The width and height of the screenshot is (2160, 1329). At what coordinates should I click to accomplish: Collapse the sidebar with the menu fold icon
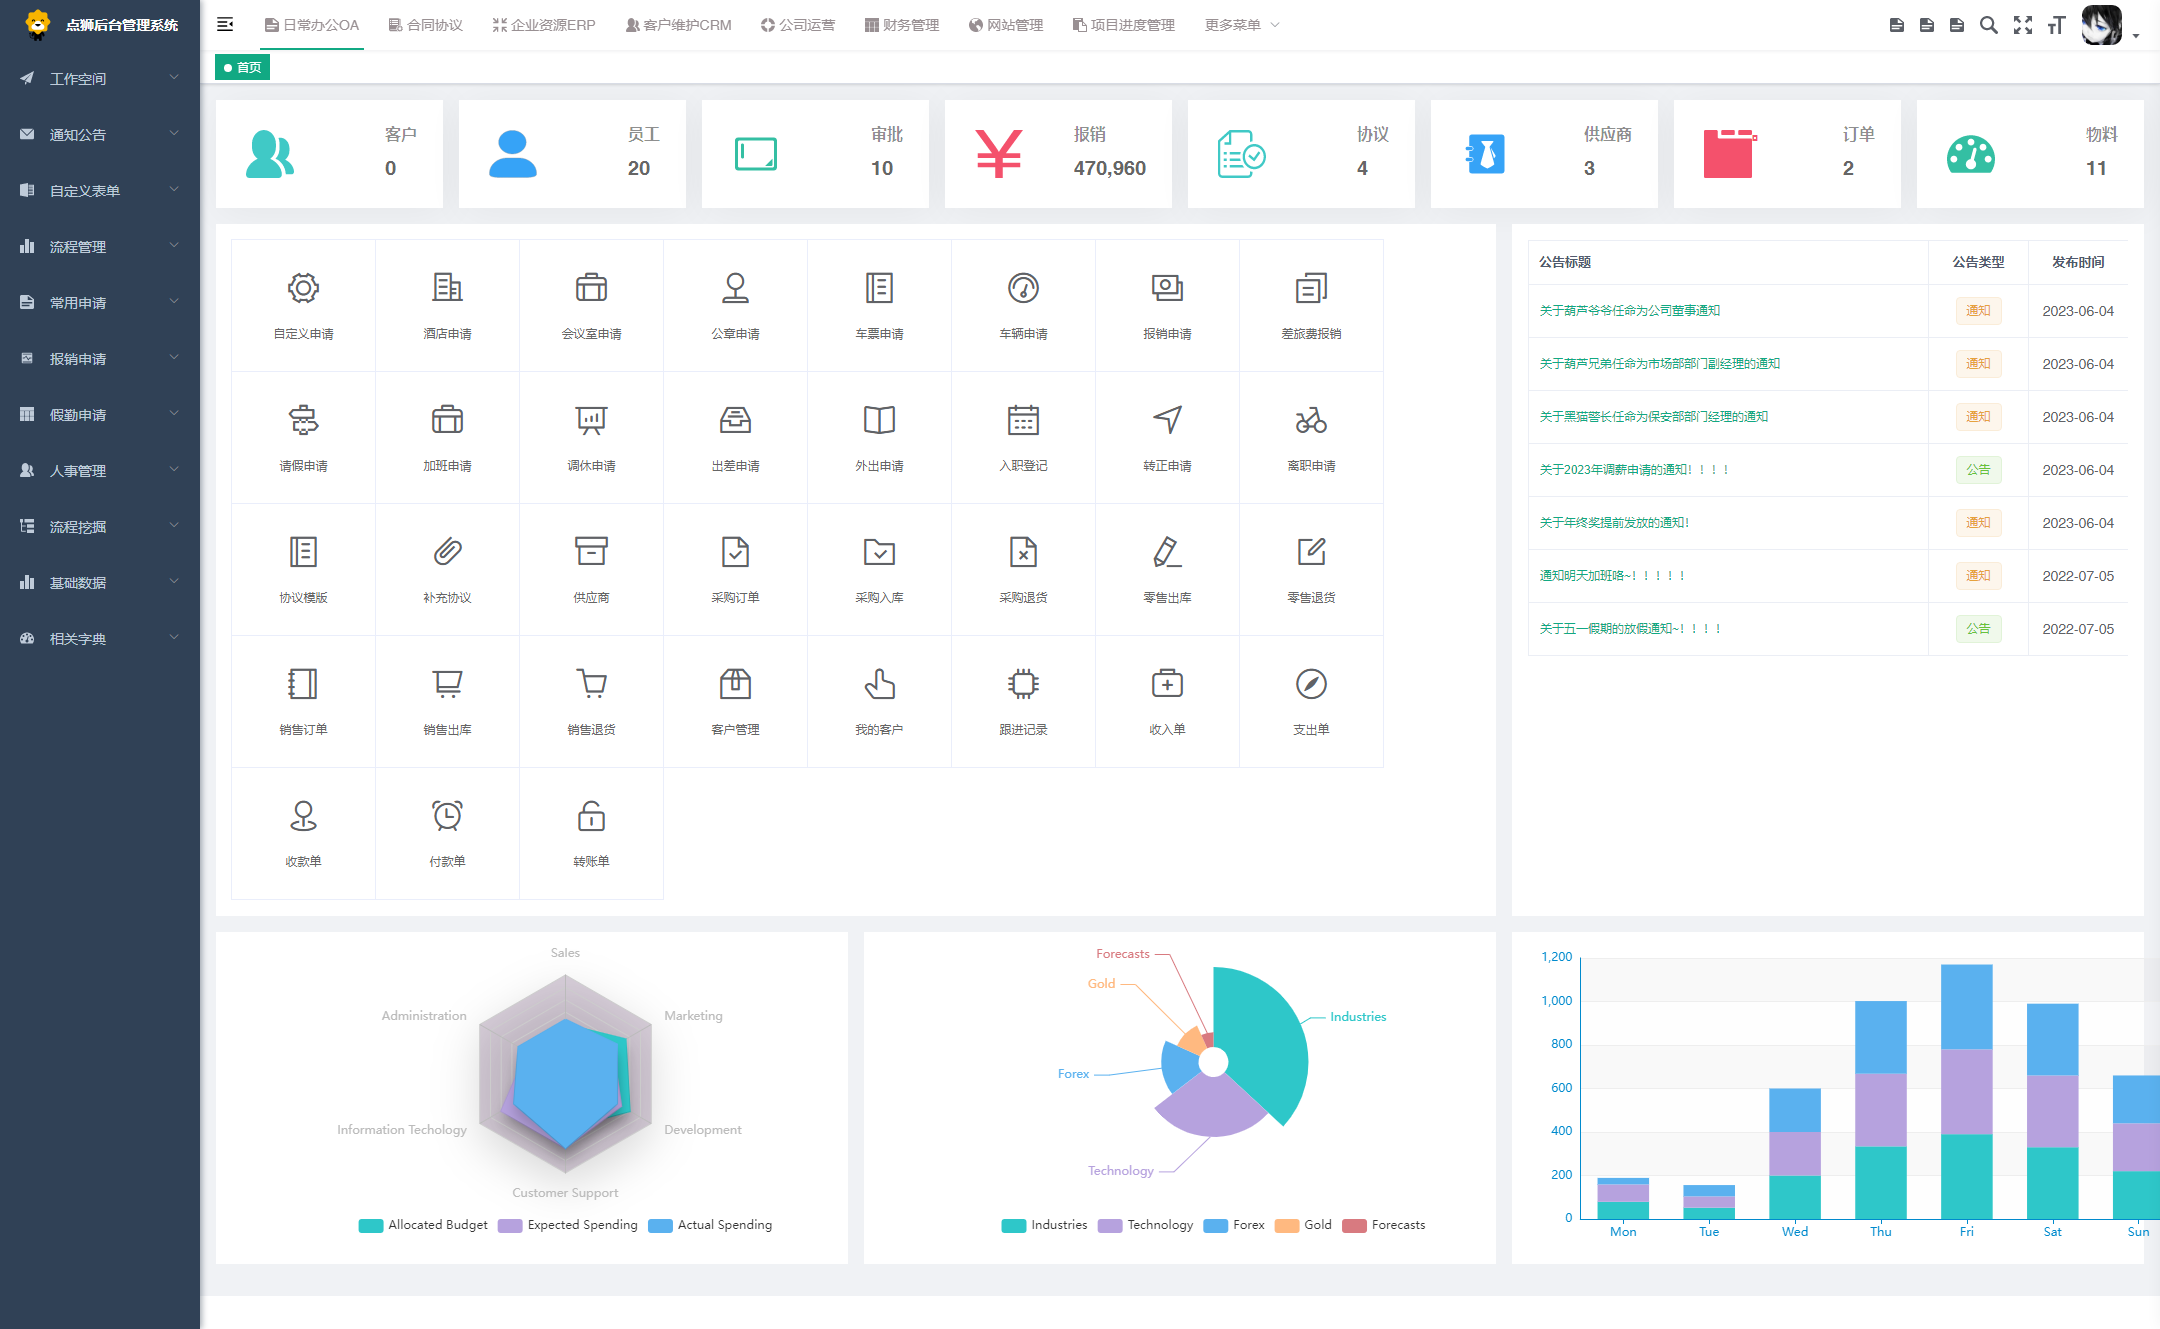point(225,25)
